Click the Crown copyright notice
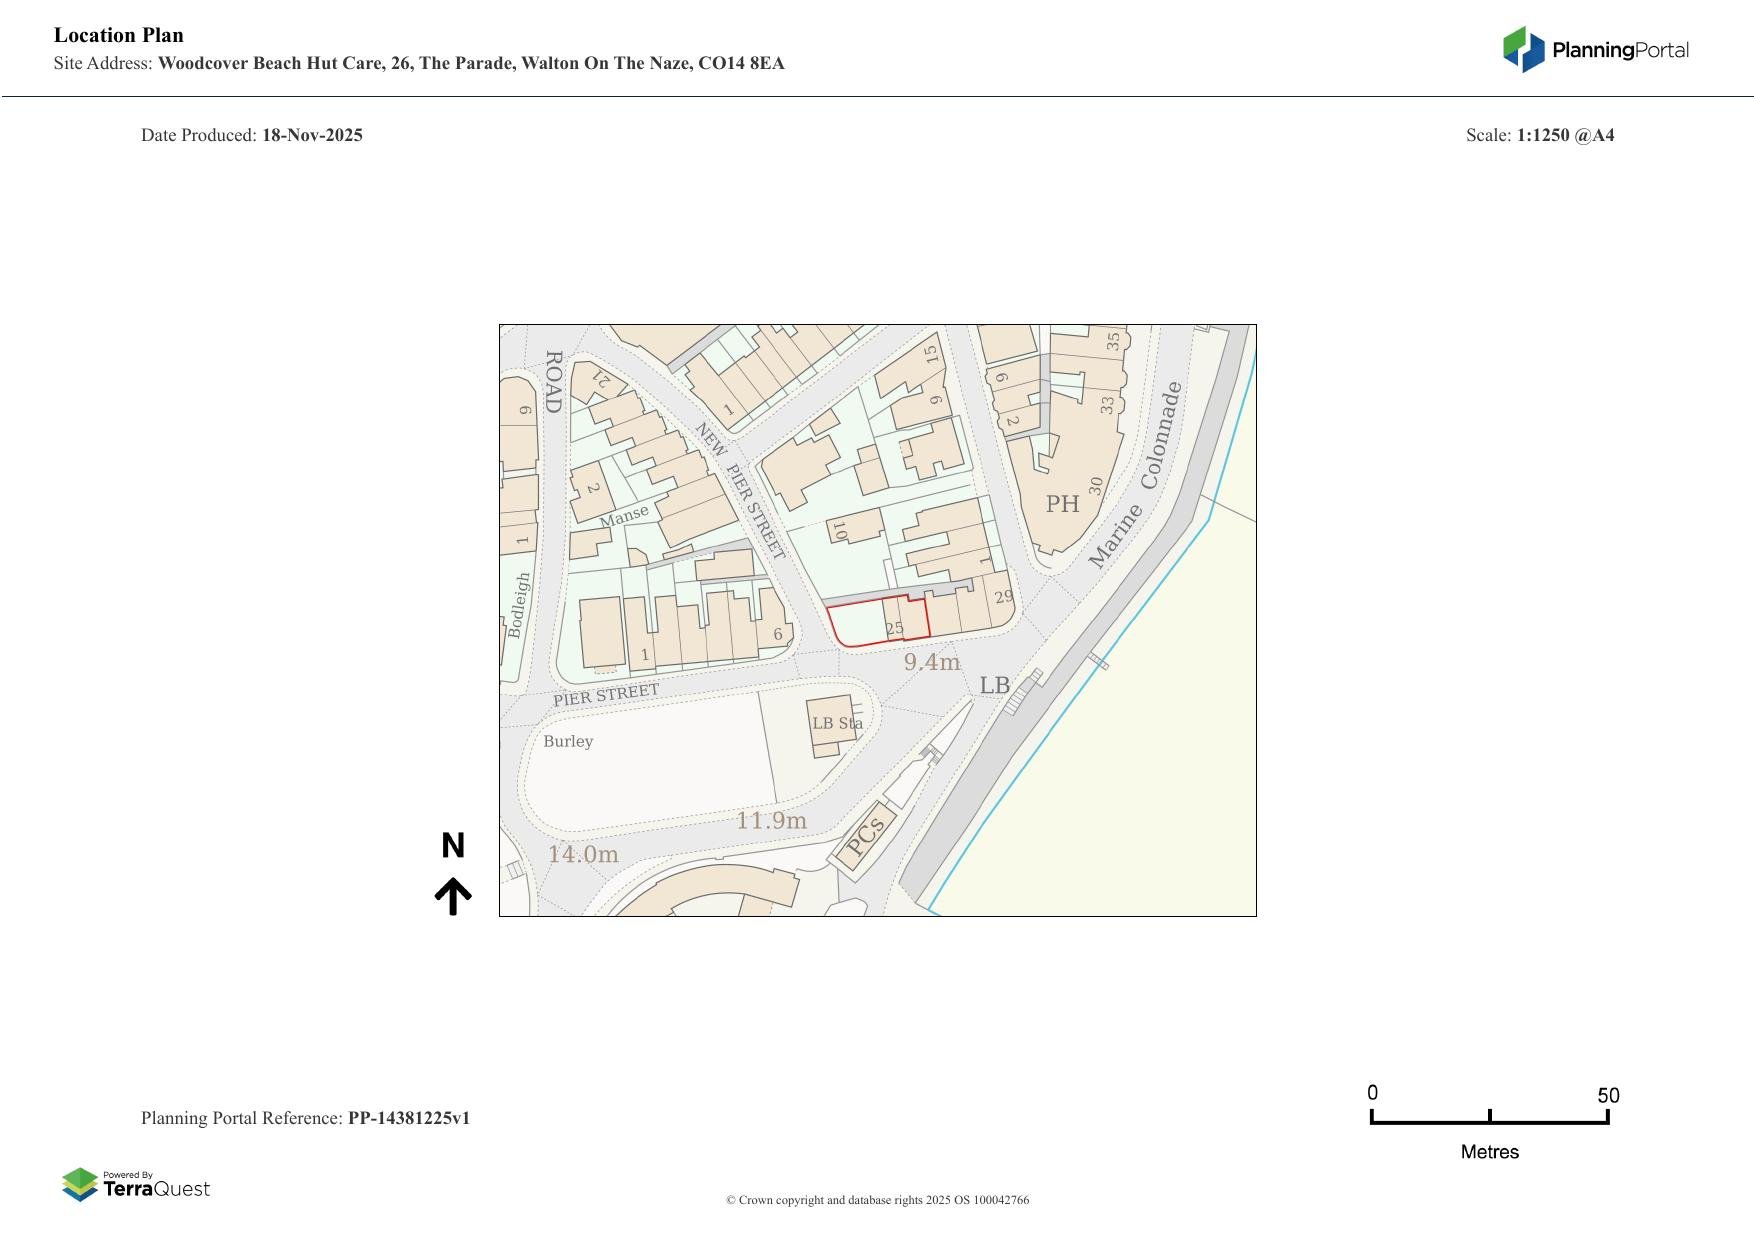The width and height of the screenshot is (1754, 1241). point(877,1200)
